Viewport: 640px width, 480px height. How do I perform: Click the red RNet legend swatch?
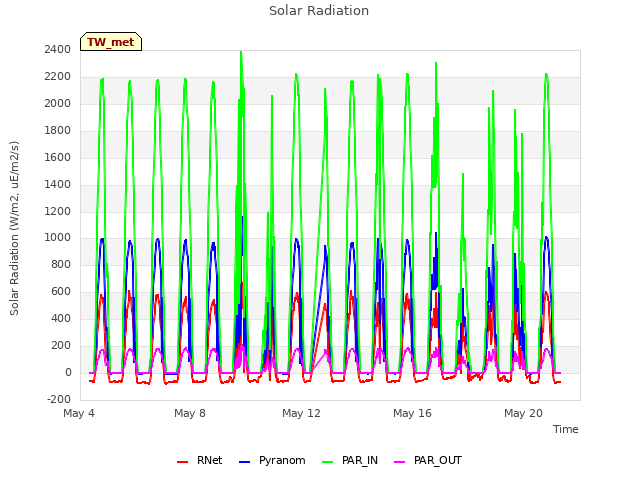182,462
